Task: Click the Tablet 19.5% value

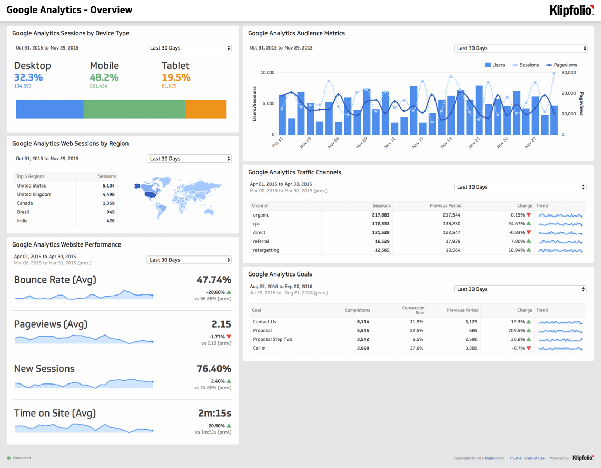Action: coord(176,77)
